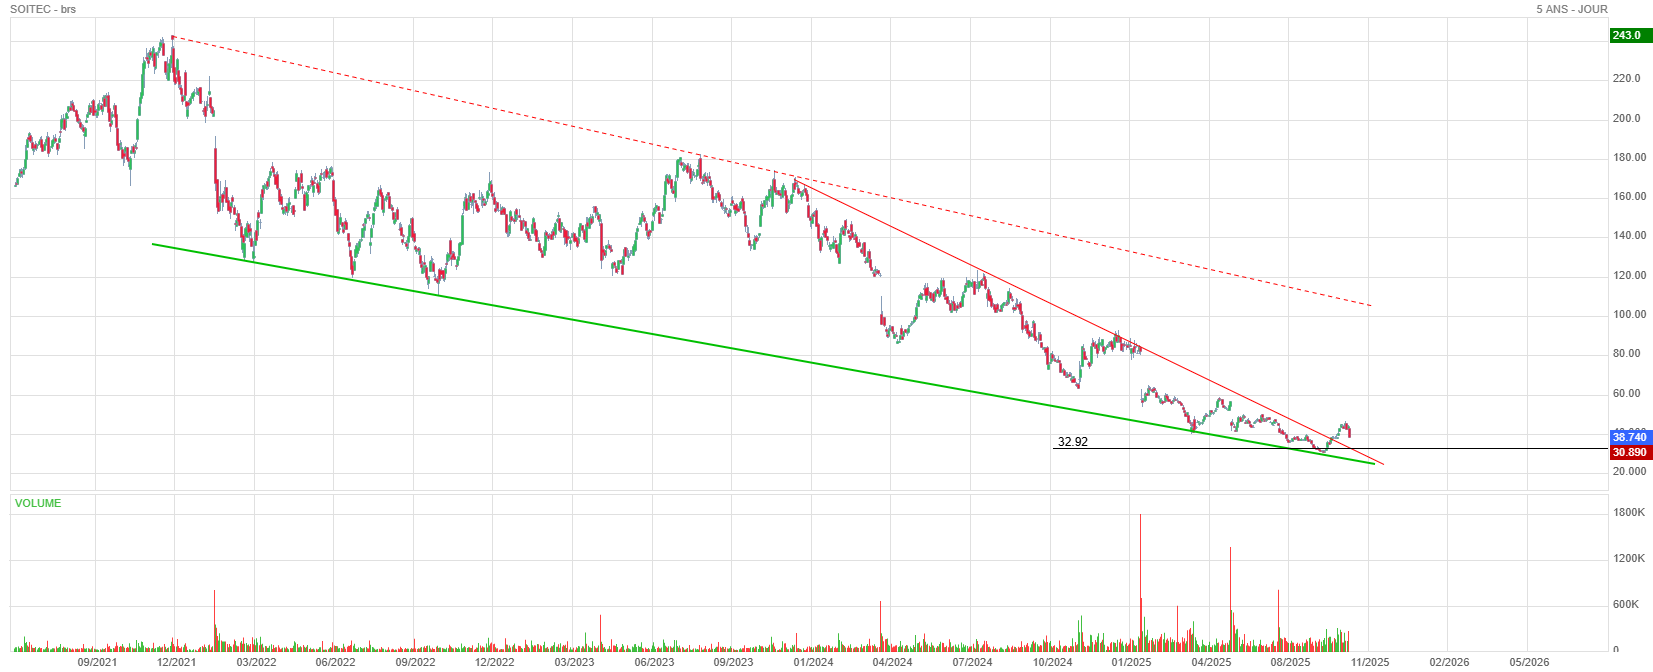Click the 05/2026 date axis label
The width and height of the screenshot is (1653, 672).
(x=1529, y=662)
